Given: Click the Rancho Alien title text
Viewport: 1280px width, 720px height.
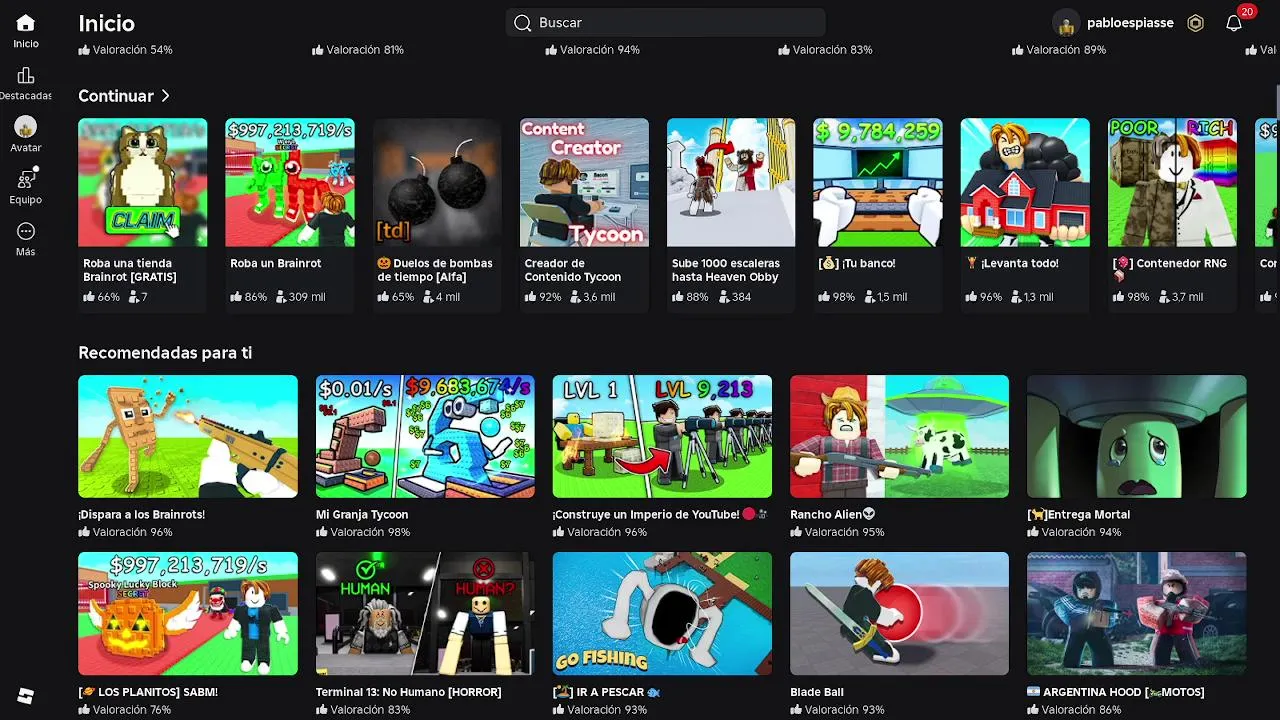Looking at the screenshot, I should 832,515.
